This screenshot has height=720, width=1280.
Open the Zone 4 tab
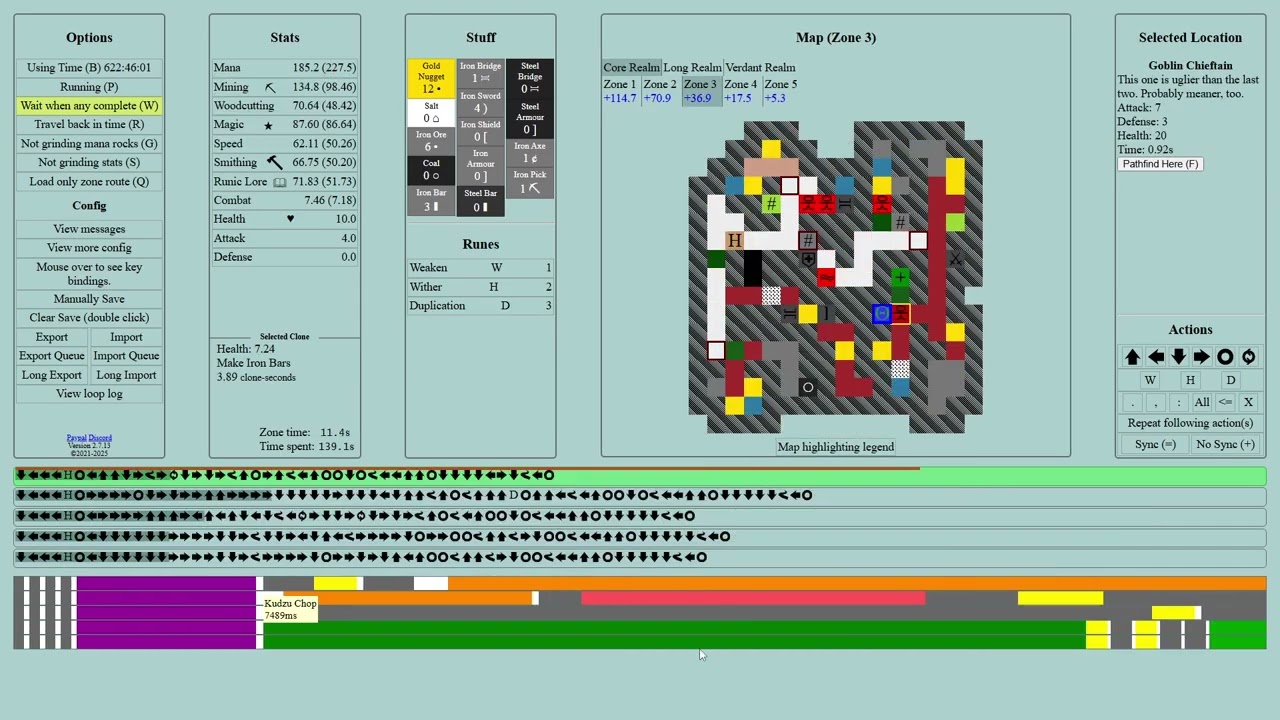(x=740, y=91)
